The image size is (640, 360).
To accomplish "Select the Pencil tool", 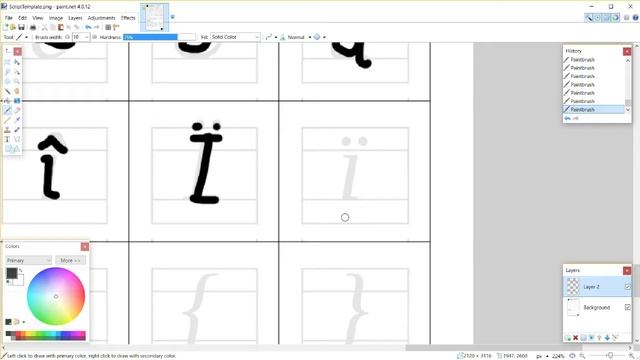I will [7, 120].
